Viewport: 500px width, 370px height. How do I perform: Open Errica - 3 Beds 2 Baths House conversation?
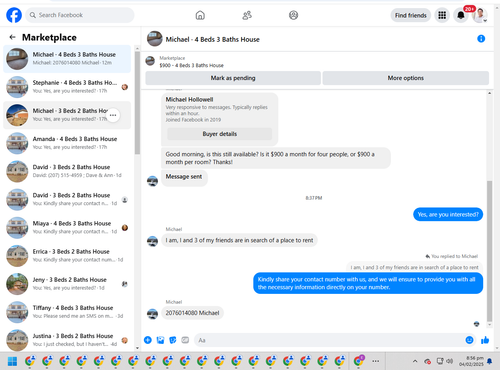[67, 256]
